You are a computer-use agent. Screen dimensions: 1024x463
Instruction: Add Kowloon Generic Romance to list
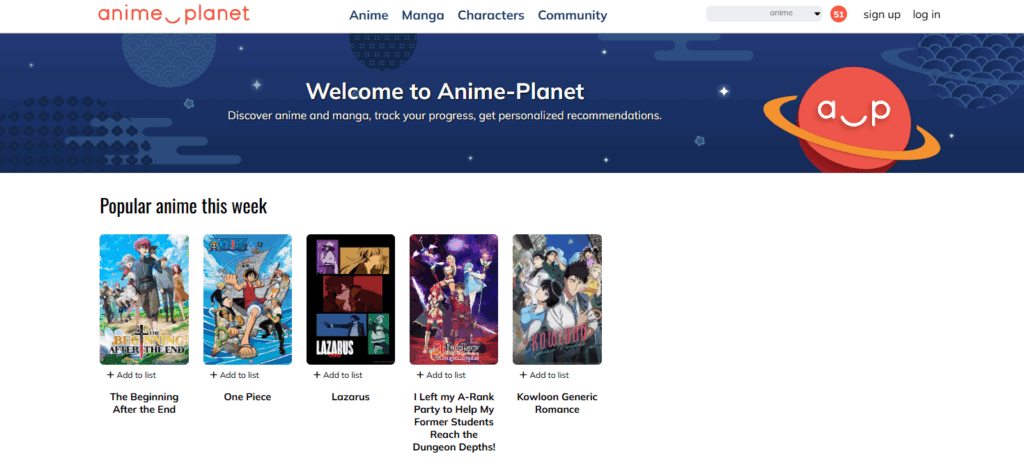543,375
